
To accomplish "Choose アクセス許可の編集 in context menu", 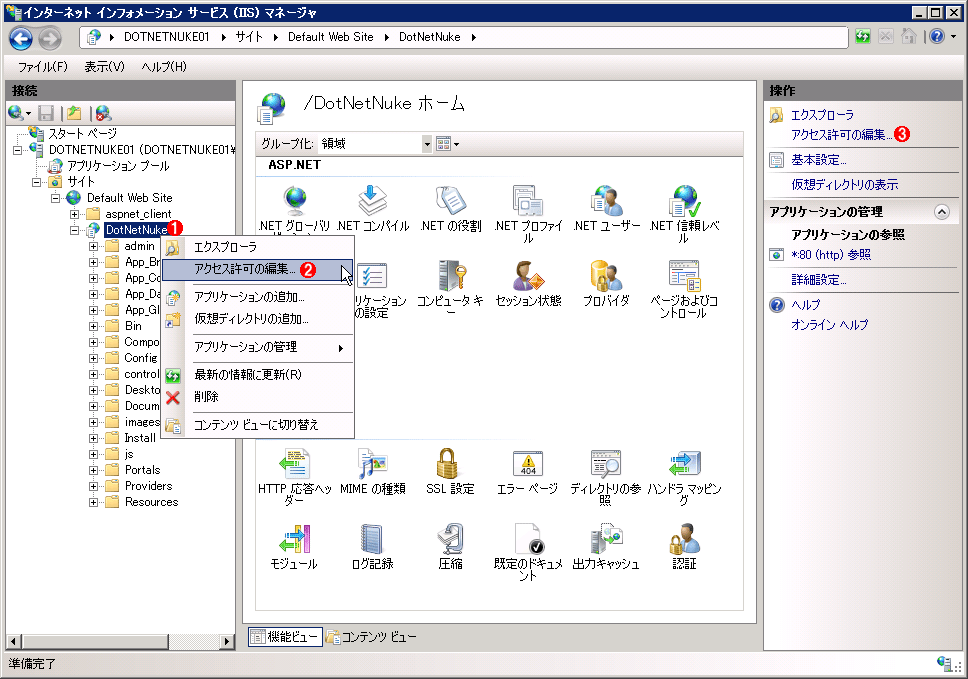I will click(257, 270).
